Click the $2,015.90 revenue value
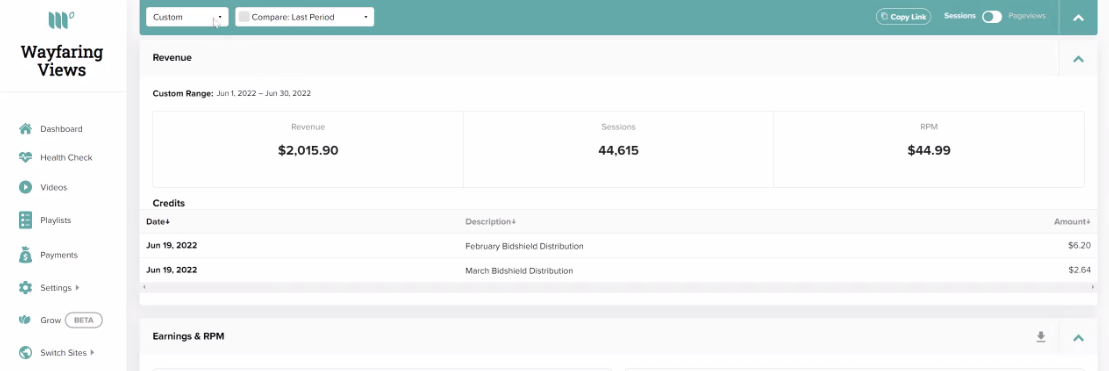The height and width of the screenshot is (371, 1109). tap(308, 151)
